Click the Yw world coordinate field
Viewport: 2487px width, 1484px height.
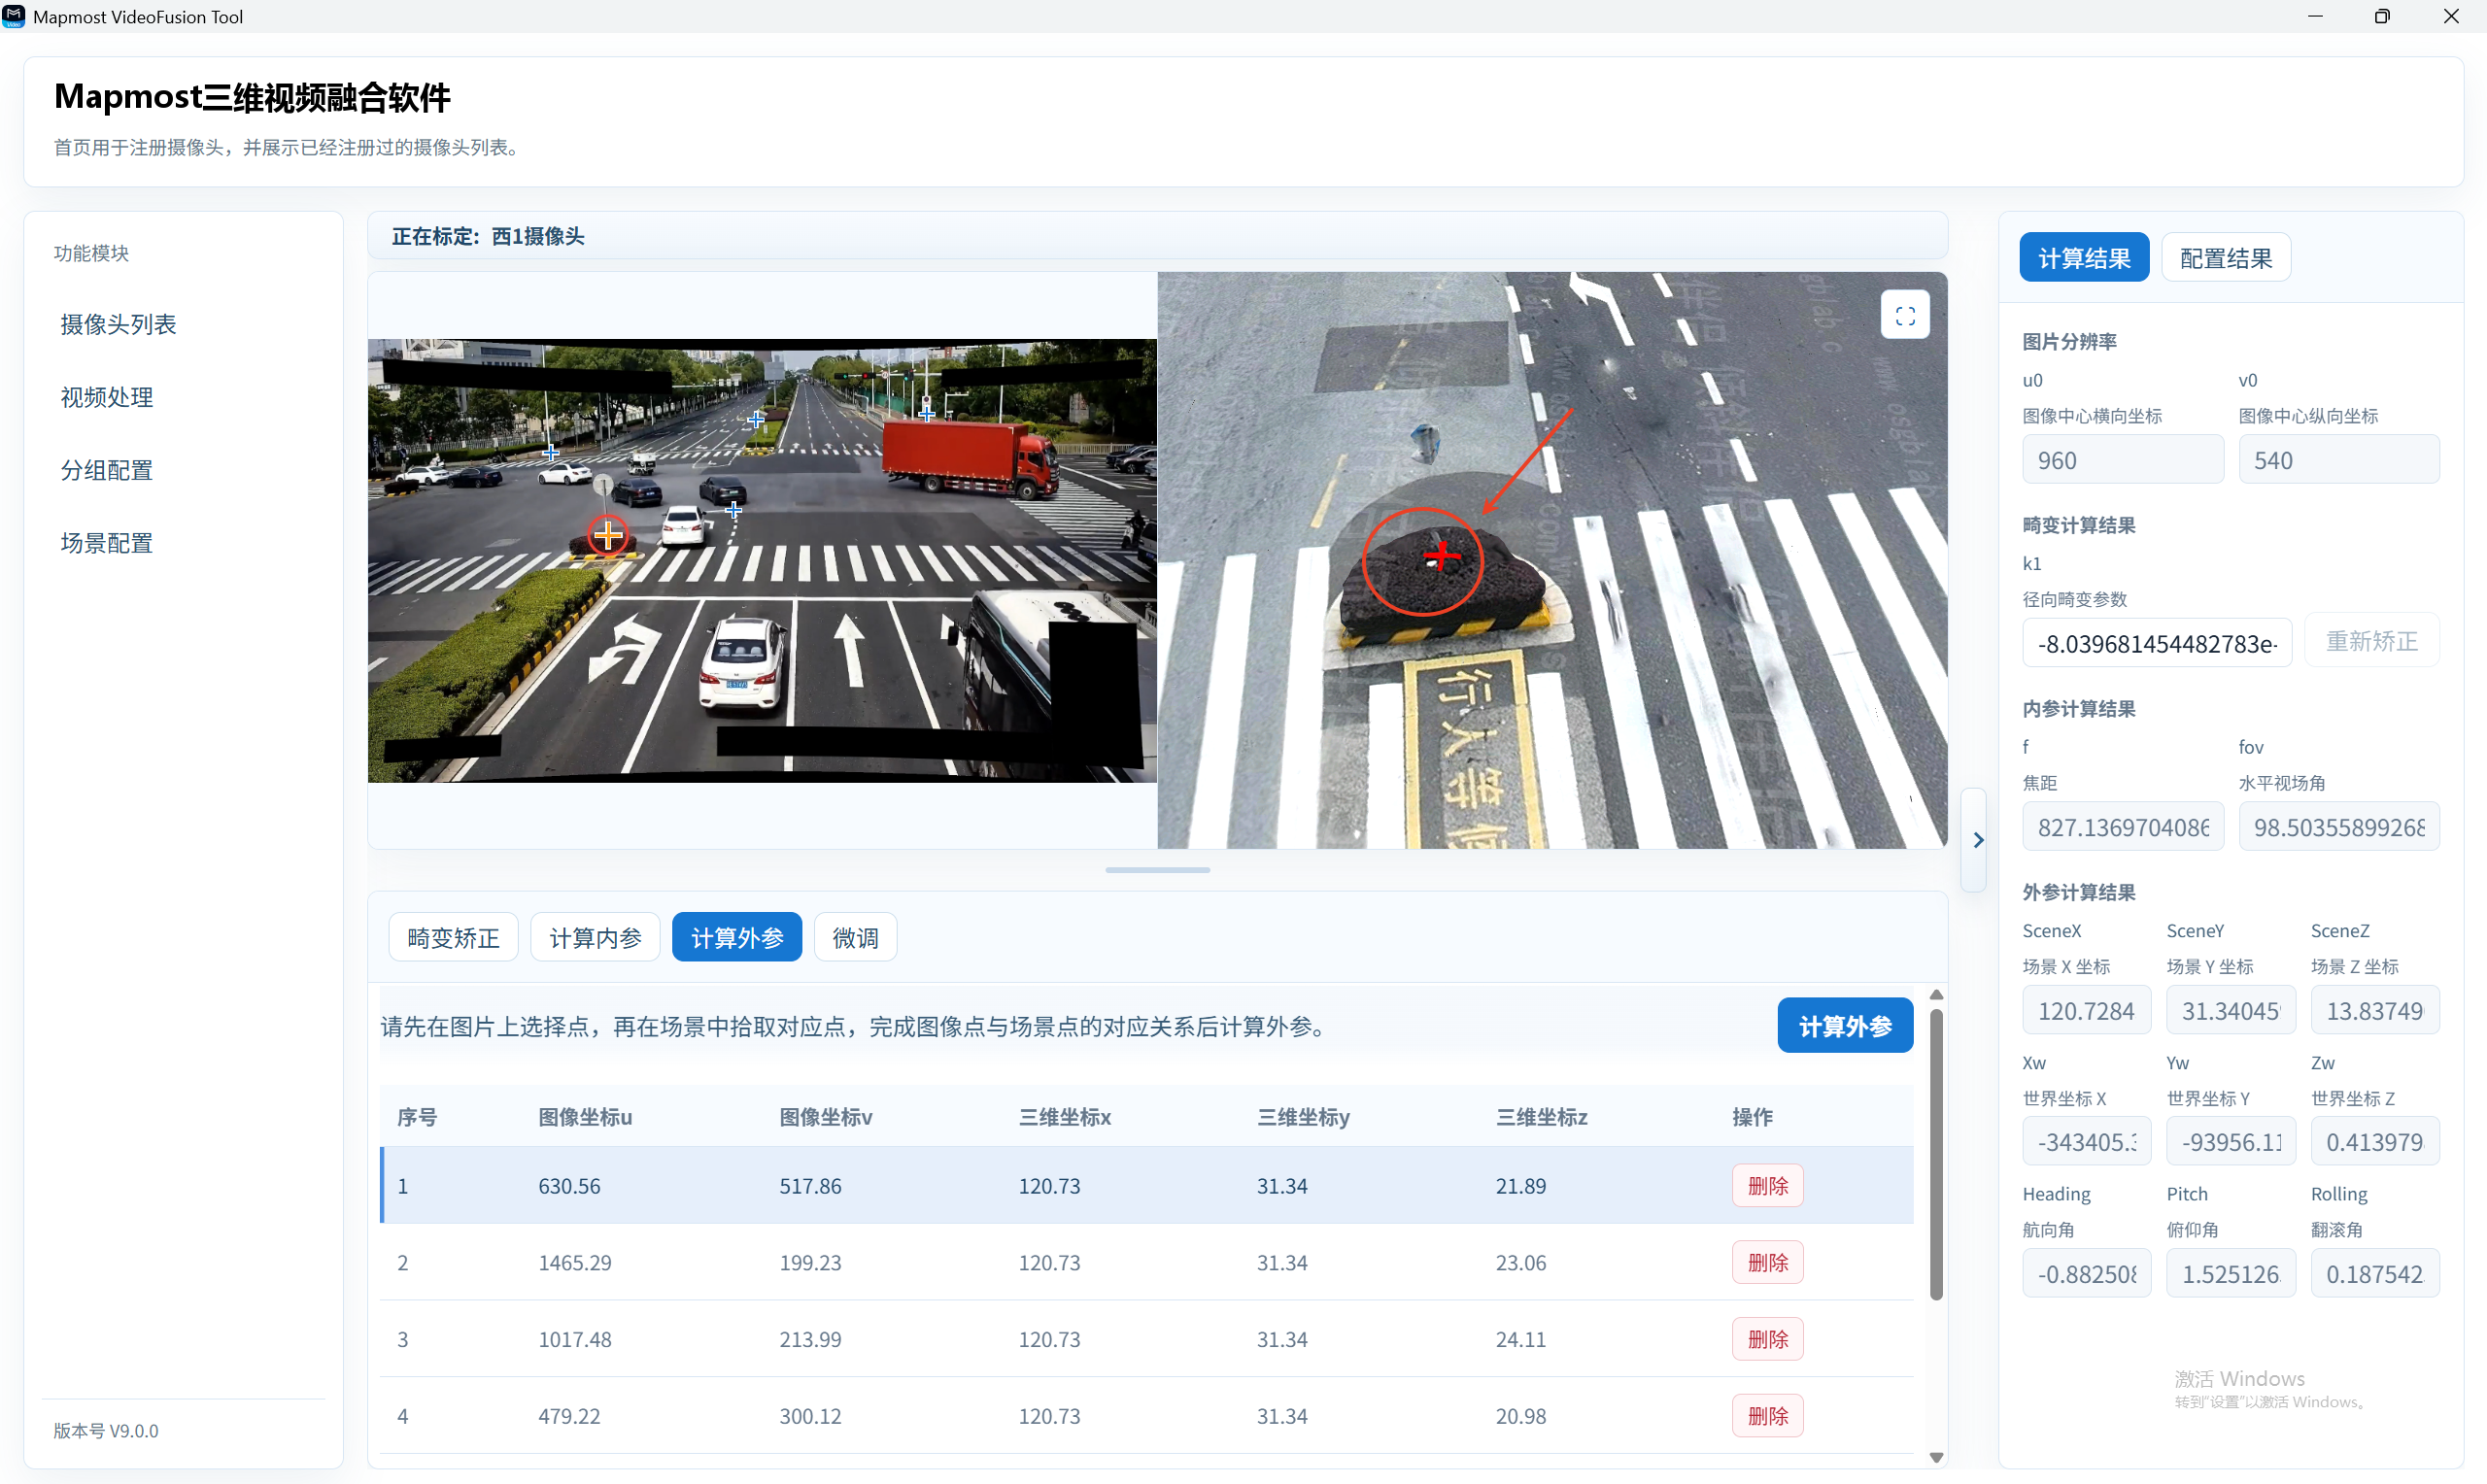pos(2231,1142)
